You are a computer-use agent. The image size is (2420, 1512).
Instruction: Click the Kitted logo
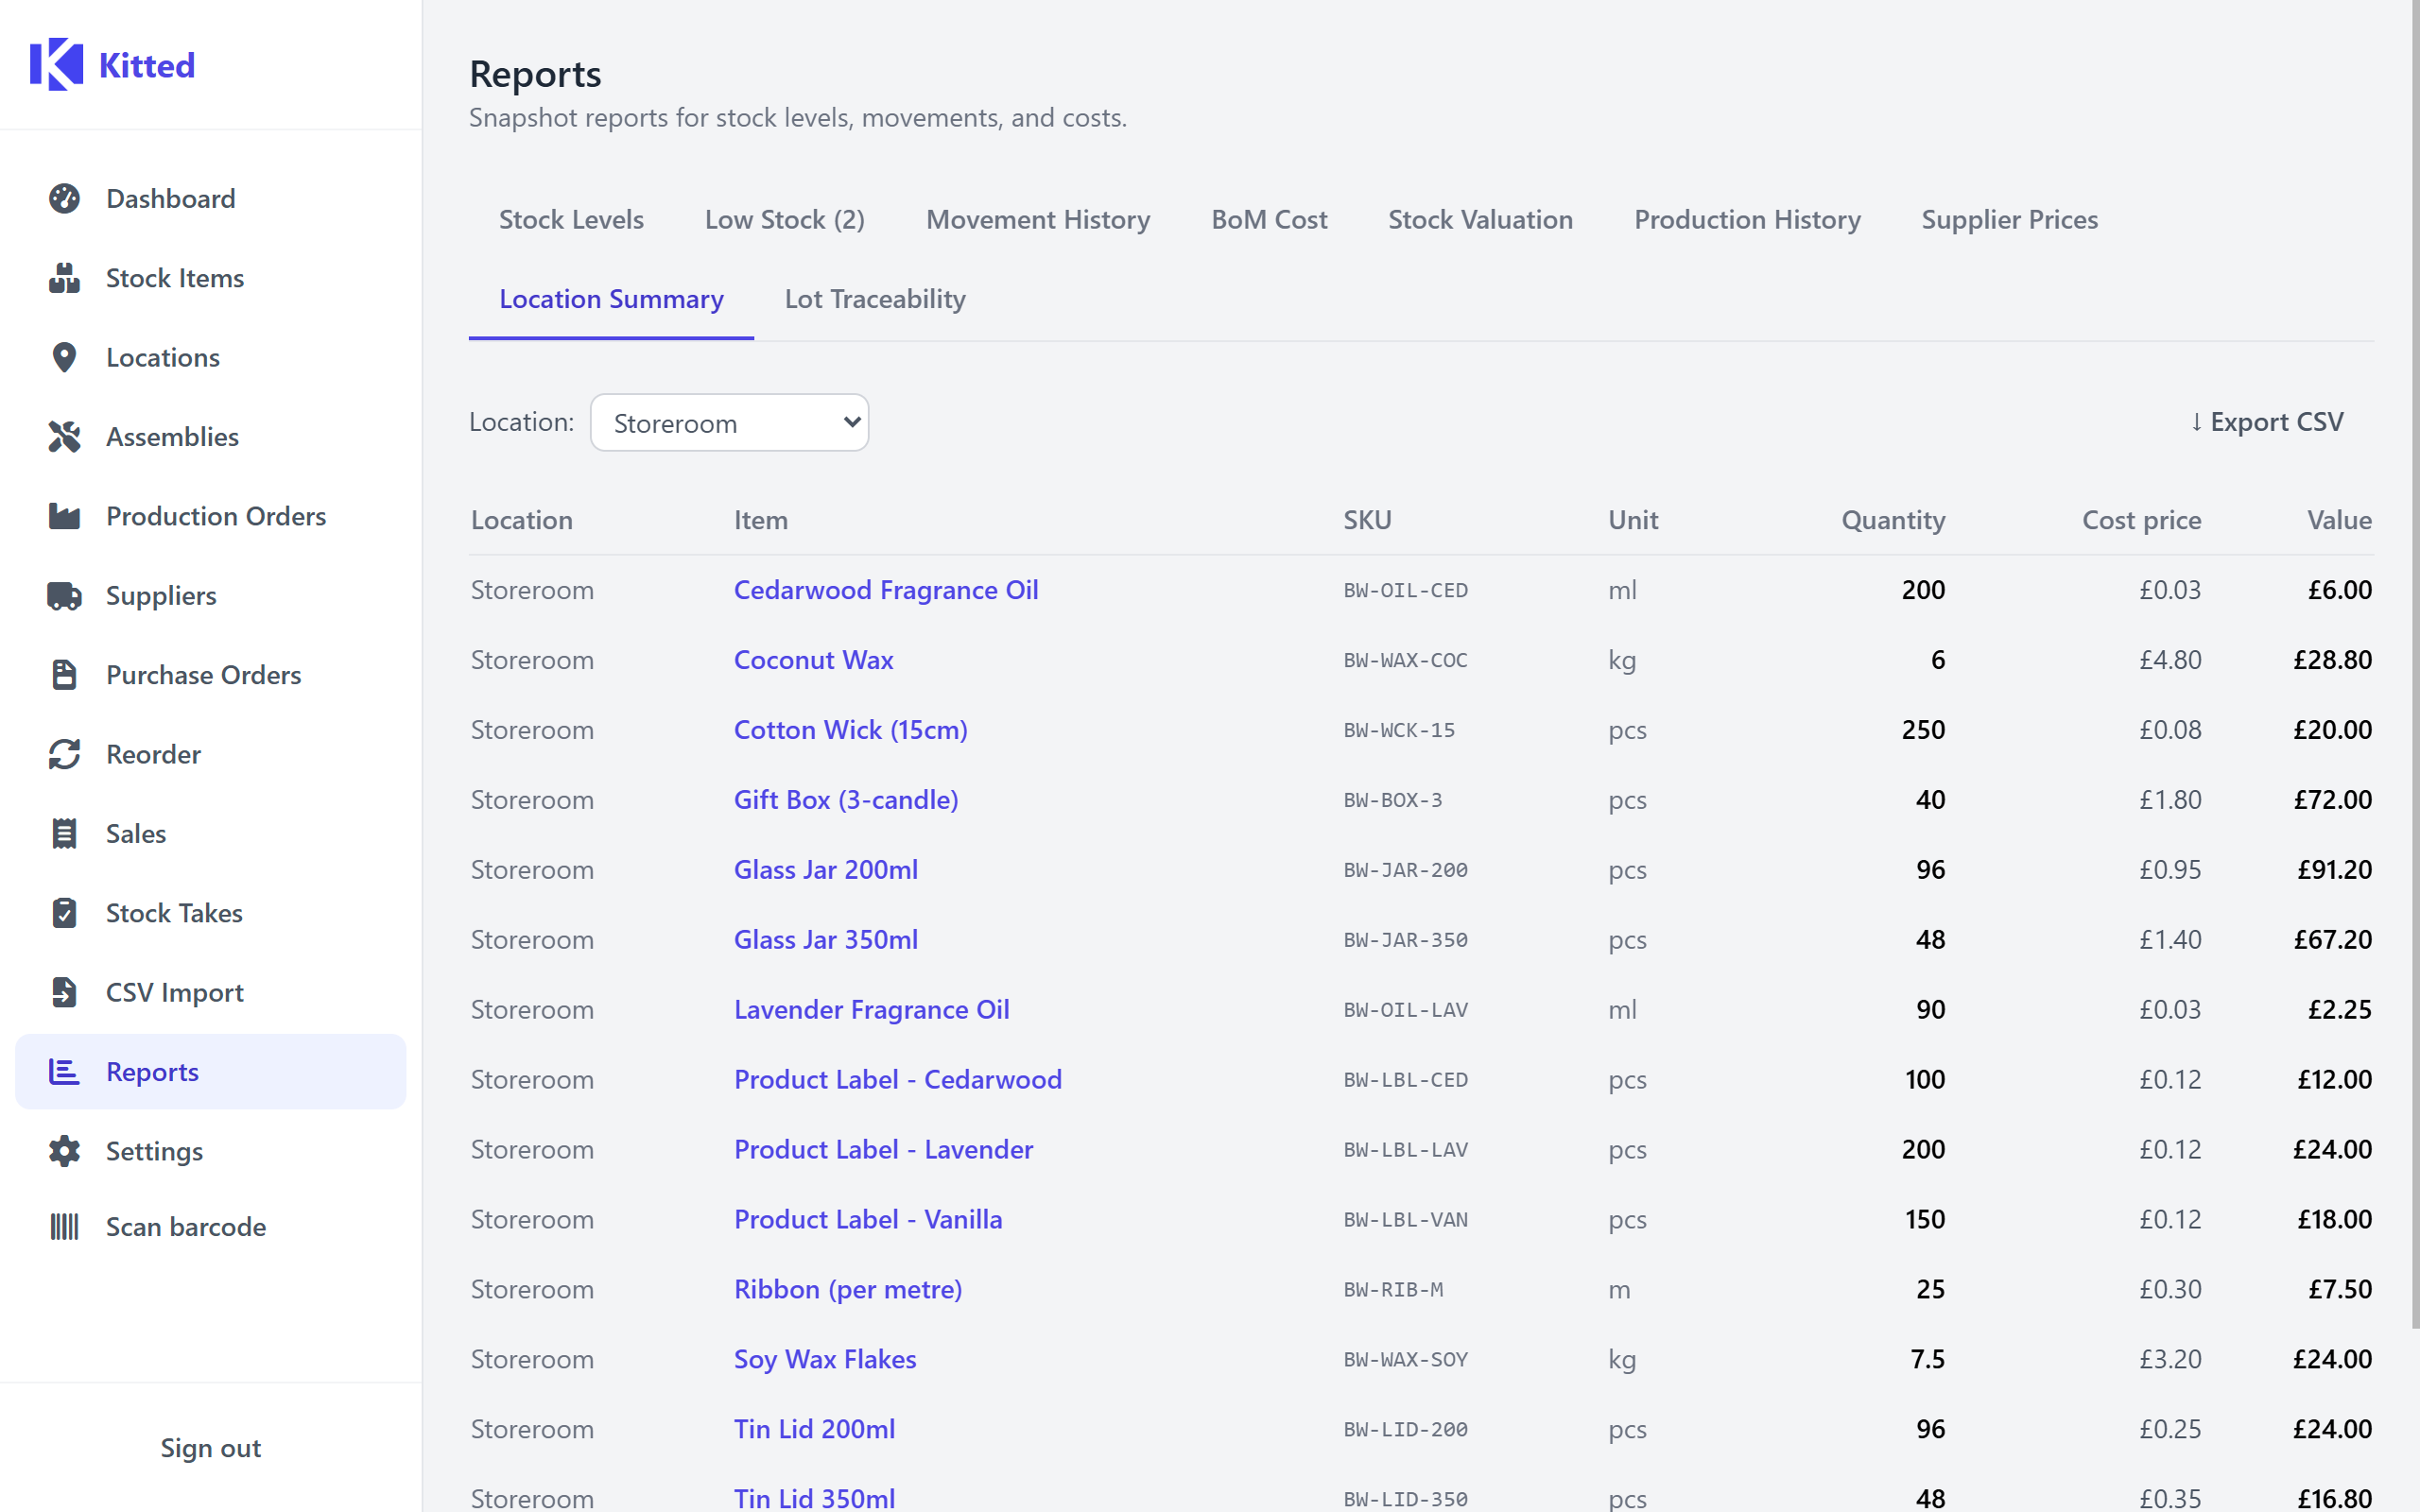click(113, 64)
